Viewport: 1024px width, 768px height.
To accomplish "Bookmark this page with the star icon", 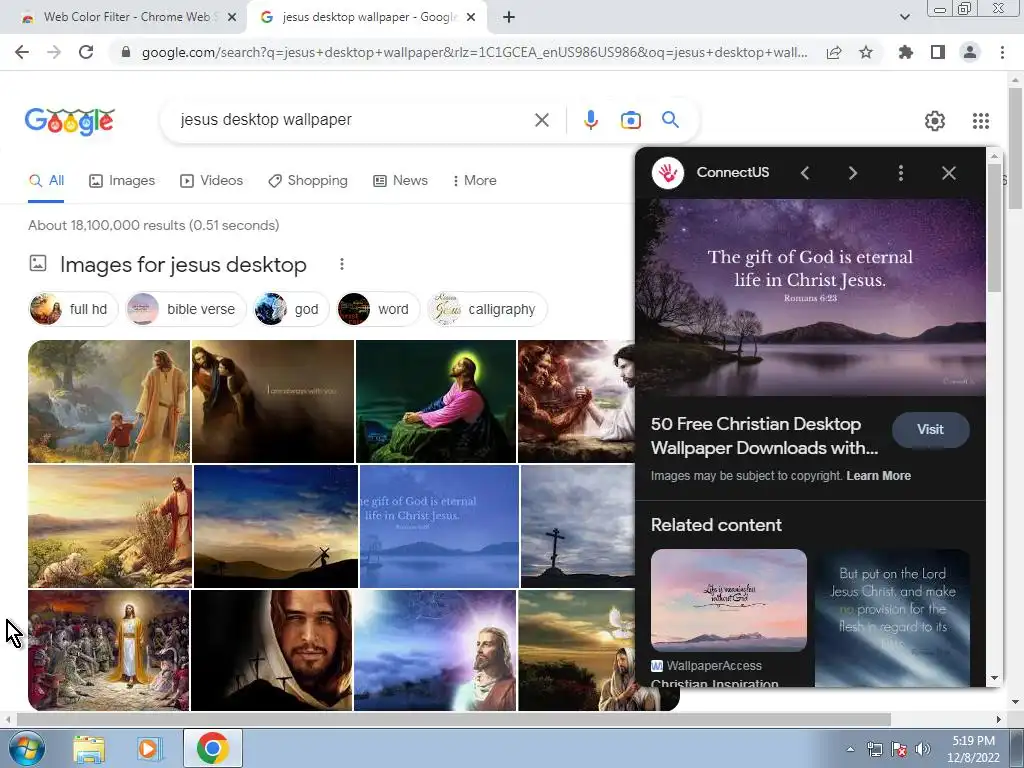I will tap(866, 52).
